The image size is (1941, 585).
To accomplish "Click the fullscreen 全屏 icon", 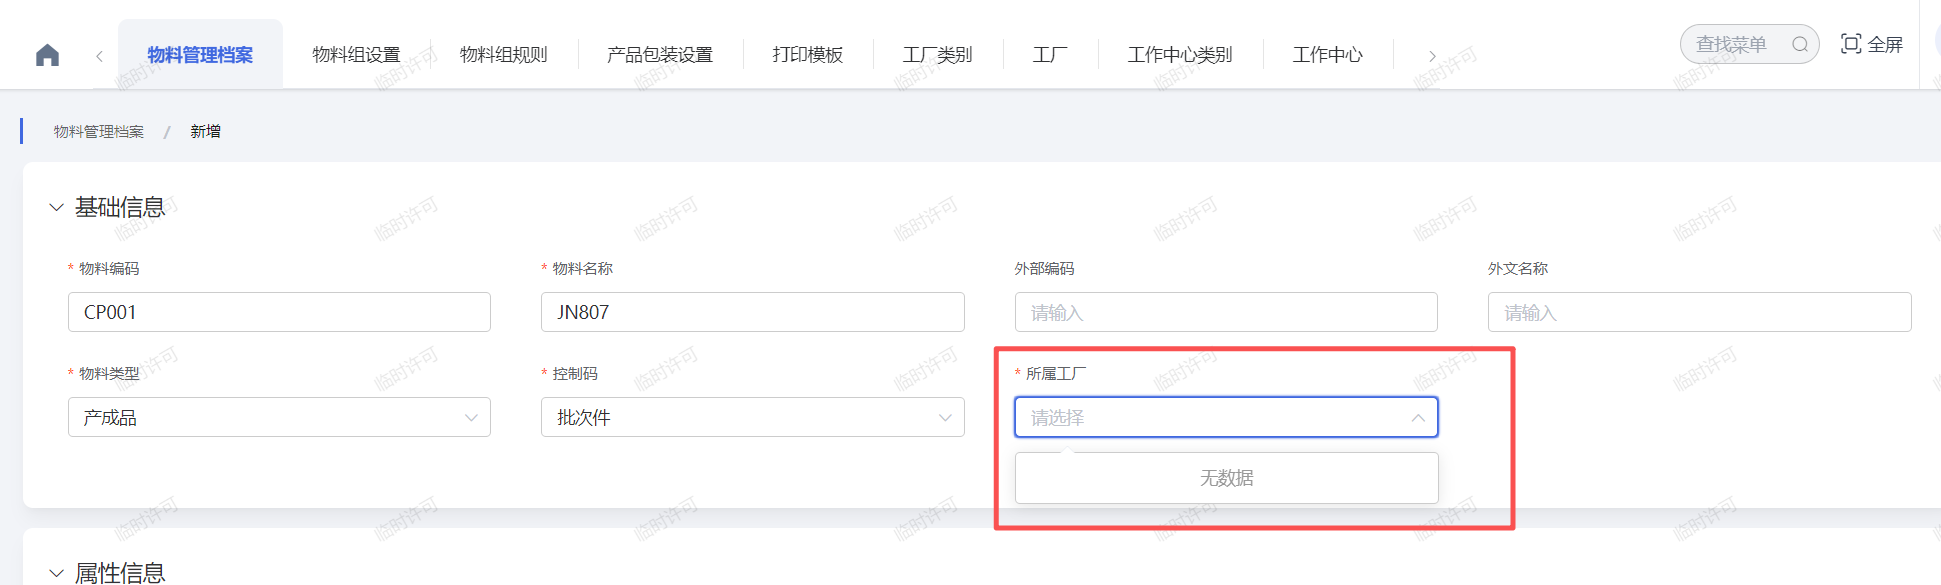I will coord(1851,44).
